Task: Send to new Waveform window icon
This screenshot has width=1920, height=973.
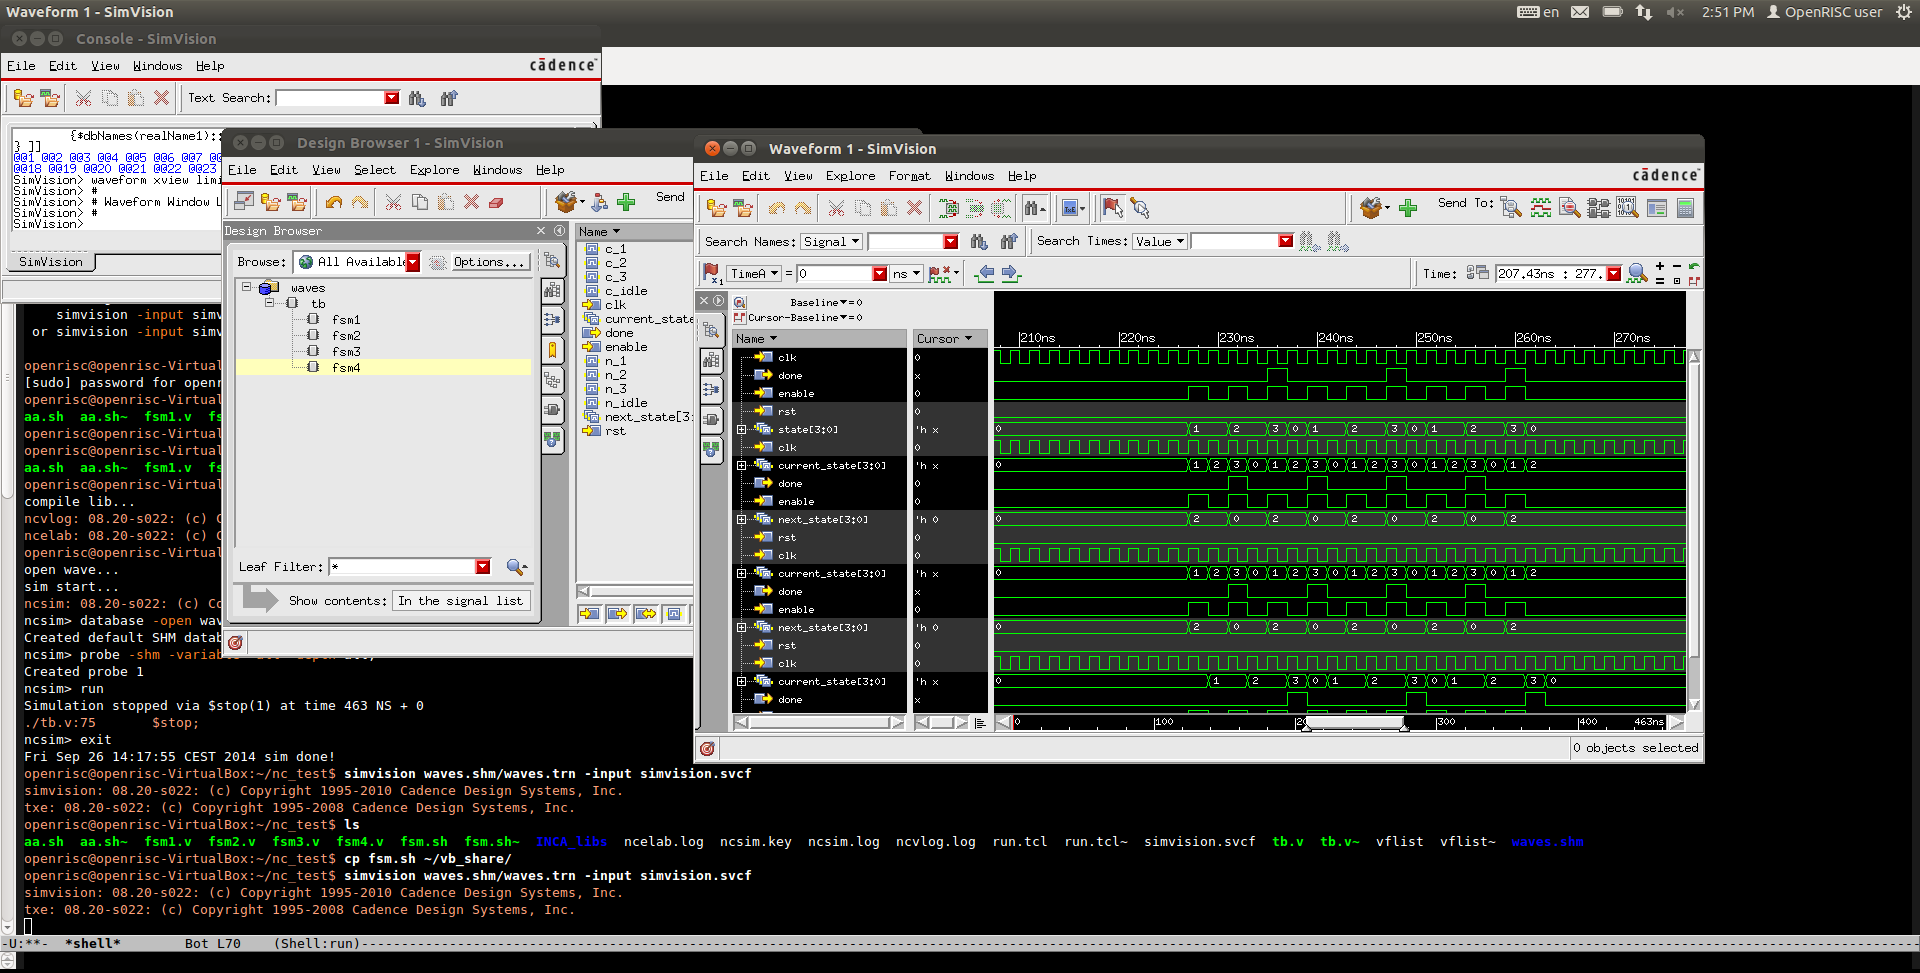Action: (x=1541, y=208)
